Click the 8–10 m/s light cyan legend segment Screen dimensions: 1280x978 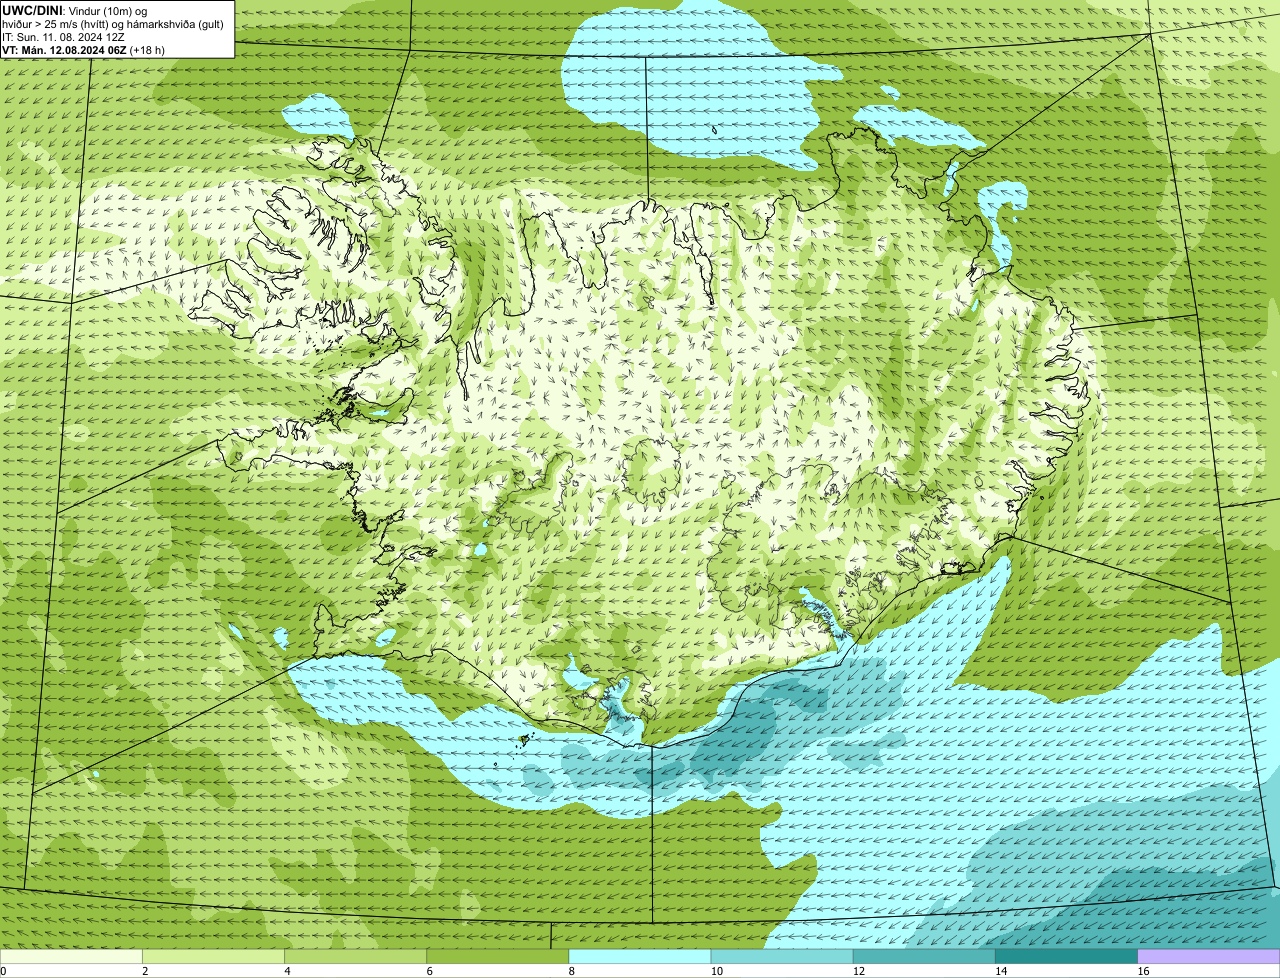click(640, 957)
